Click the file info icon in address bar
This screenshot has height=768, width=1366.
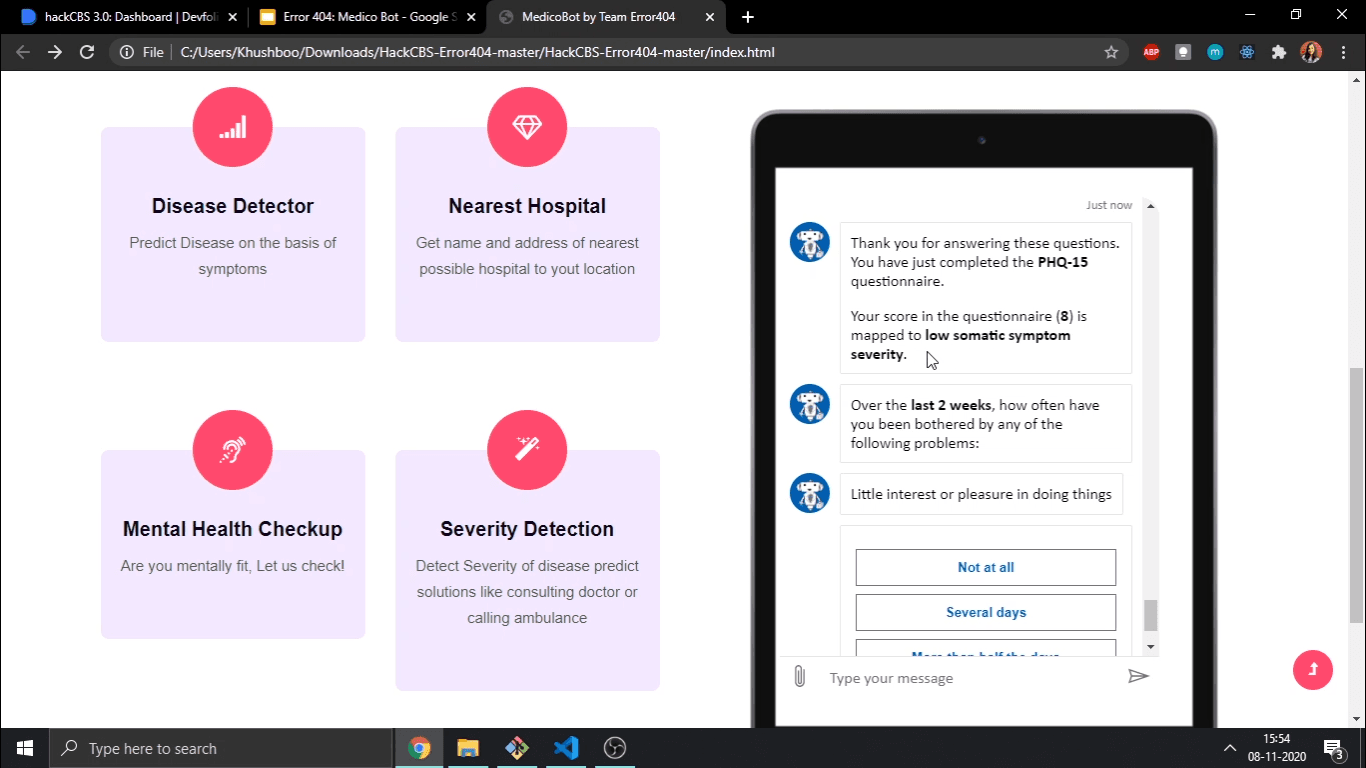point(127,52)
